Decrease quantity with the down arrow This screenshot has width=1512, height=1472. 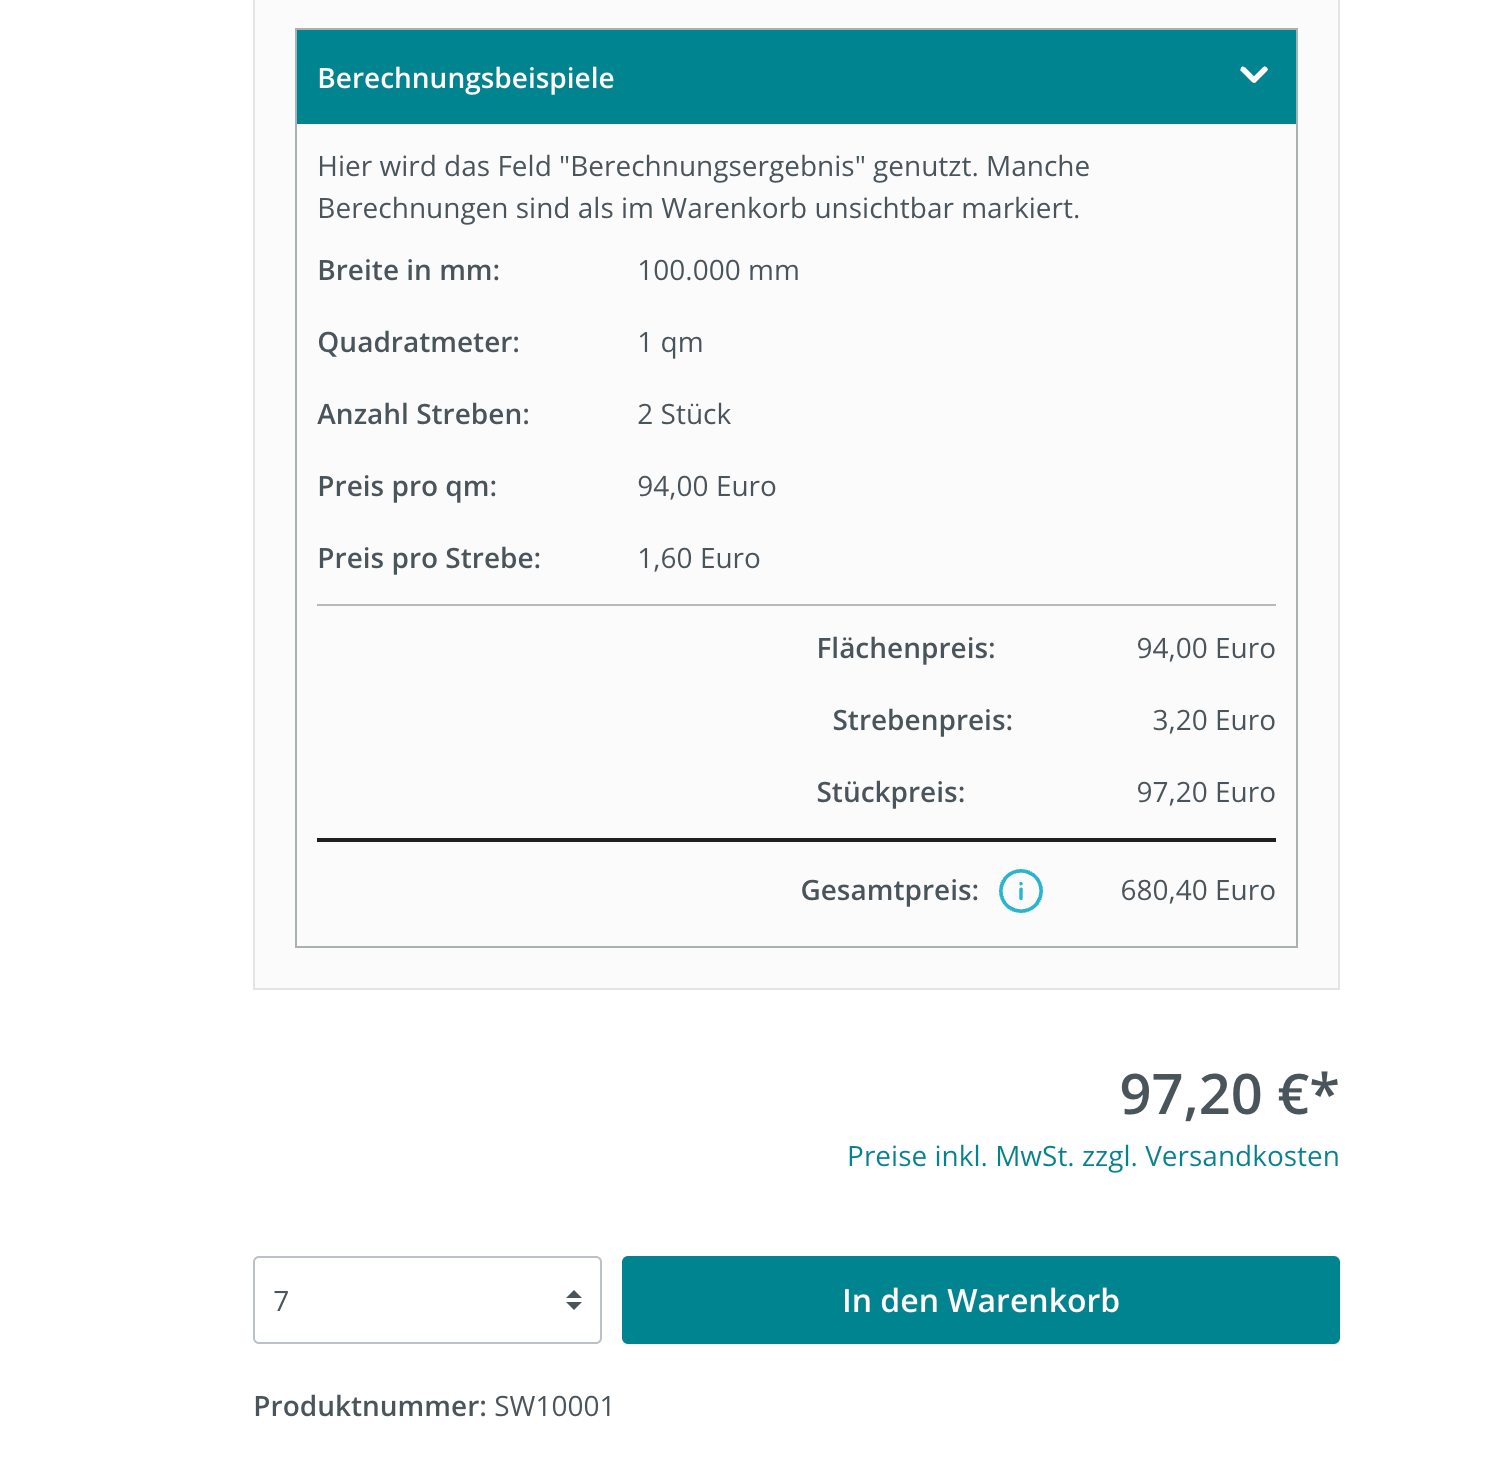pos(574,1307)
